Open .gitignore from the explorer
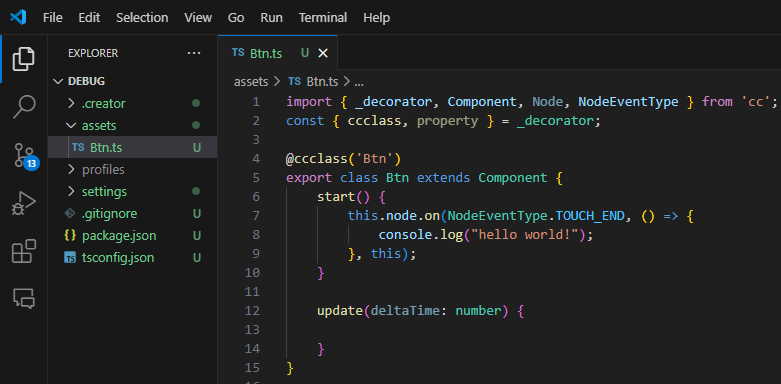Screen dimensions: 781x384 tap(132, 214)
